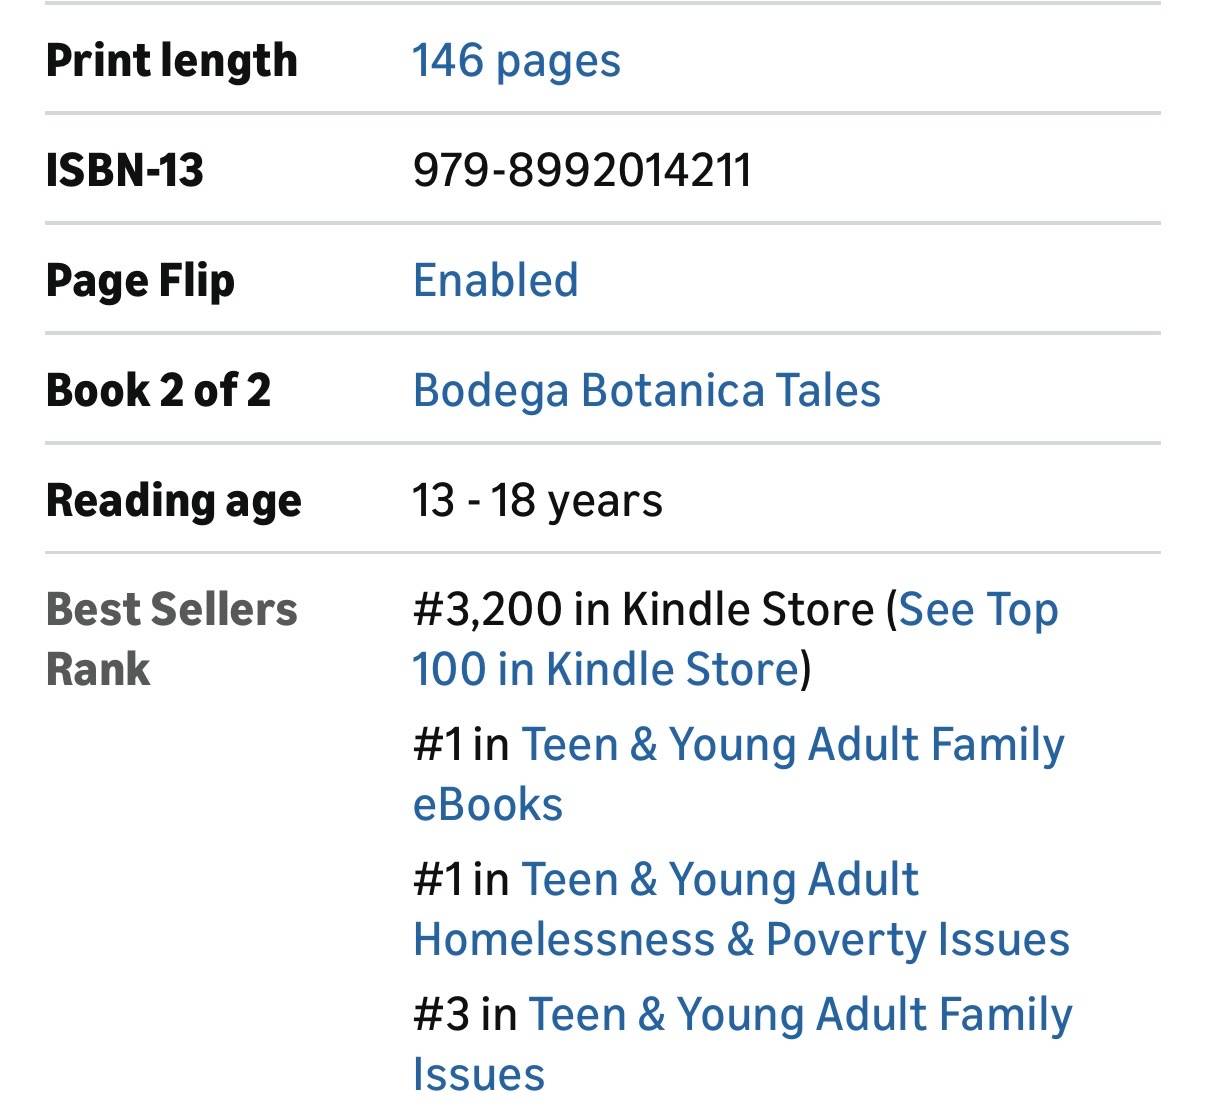
Task: Click the Book 2 of 2 label
Action: pyautogui.click(x=158, y=390)
